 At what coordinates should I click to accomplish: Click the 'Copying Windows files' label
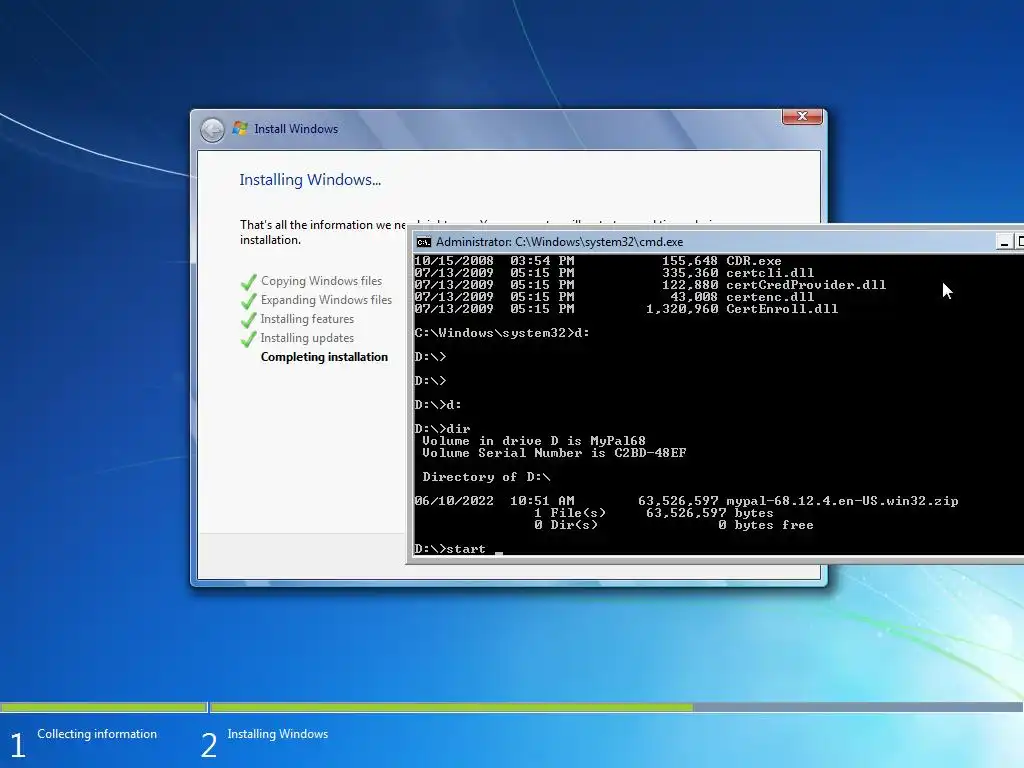pos(321,281)
